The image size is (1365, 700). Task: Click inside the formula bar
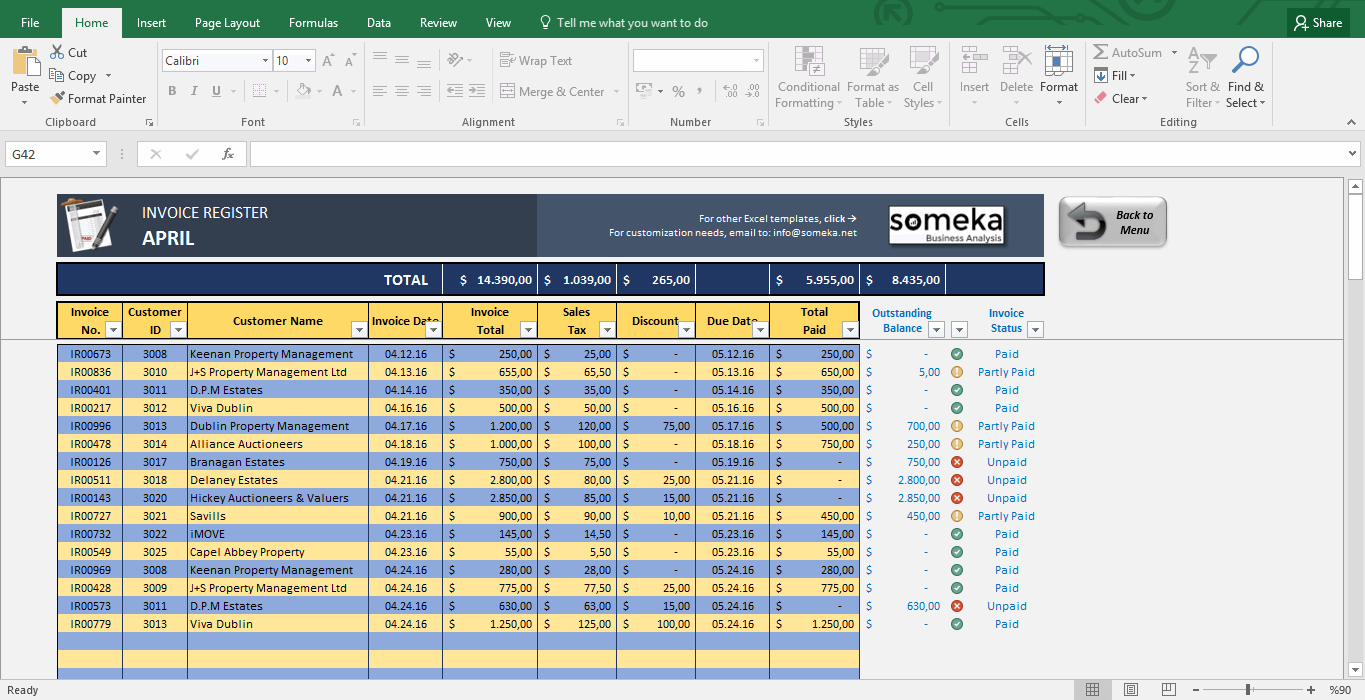[700, 153]
